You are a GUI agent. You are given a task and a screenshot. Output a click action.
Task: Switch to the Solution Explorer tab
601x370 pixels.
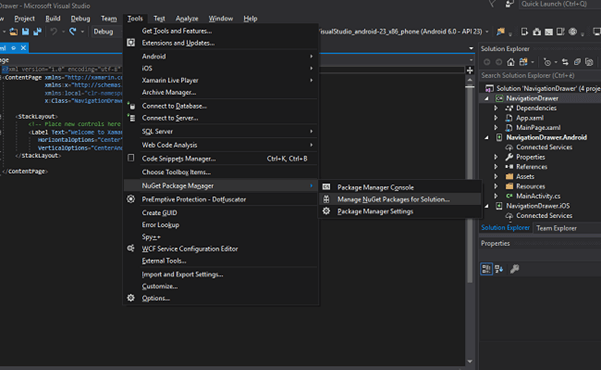click(505, 228)
